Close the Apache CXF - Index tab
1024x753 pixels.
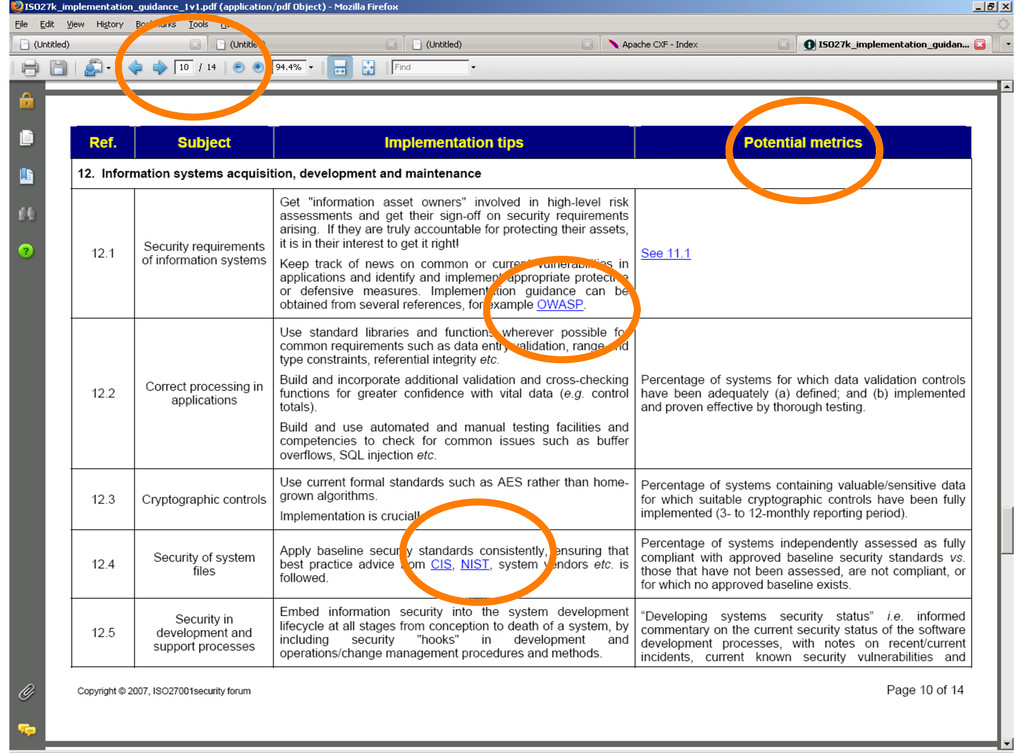coord(784,44)
